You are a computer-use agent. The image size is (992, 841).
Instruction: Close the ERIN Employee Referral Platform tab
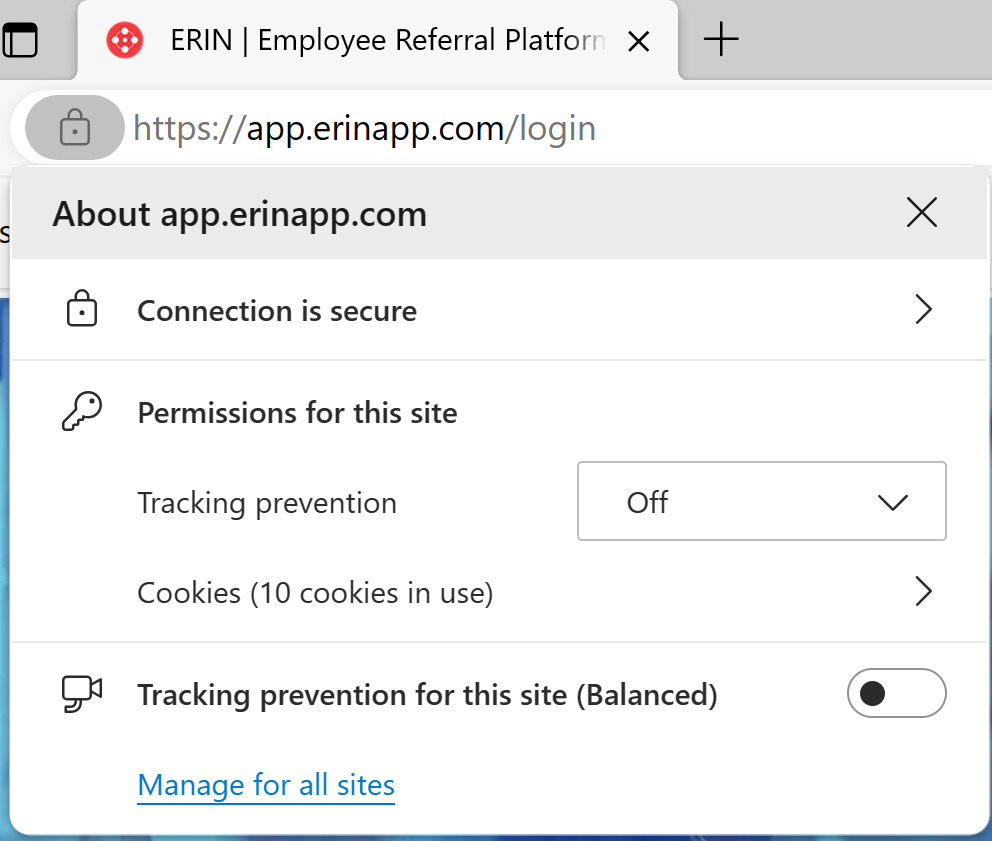[638, 41]
